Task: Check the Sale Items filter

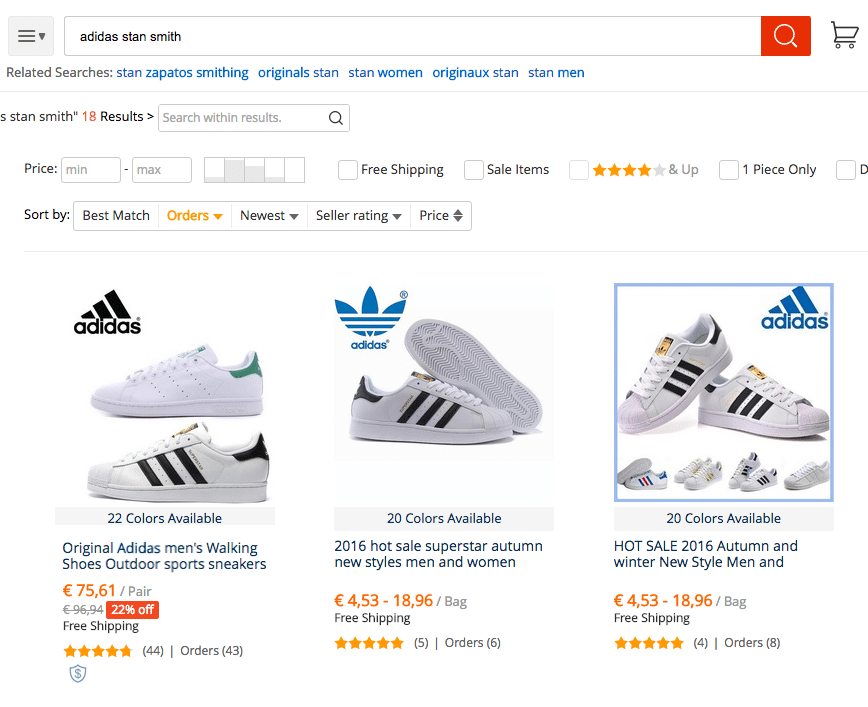Action: tap(474, 170)
